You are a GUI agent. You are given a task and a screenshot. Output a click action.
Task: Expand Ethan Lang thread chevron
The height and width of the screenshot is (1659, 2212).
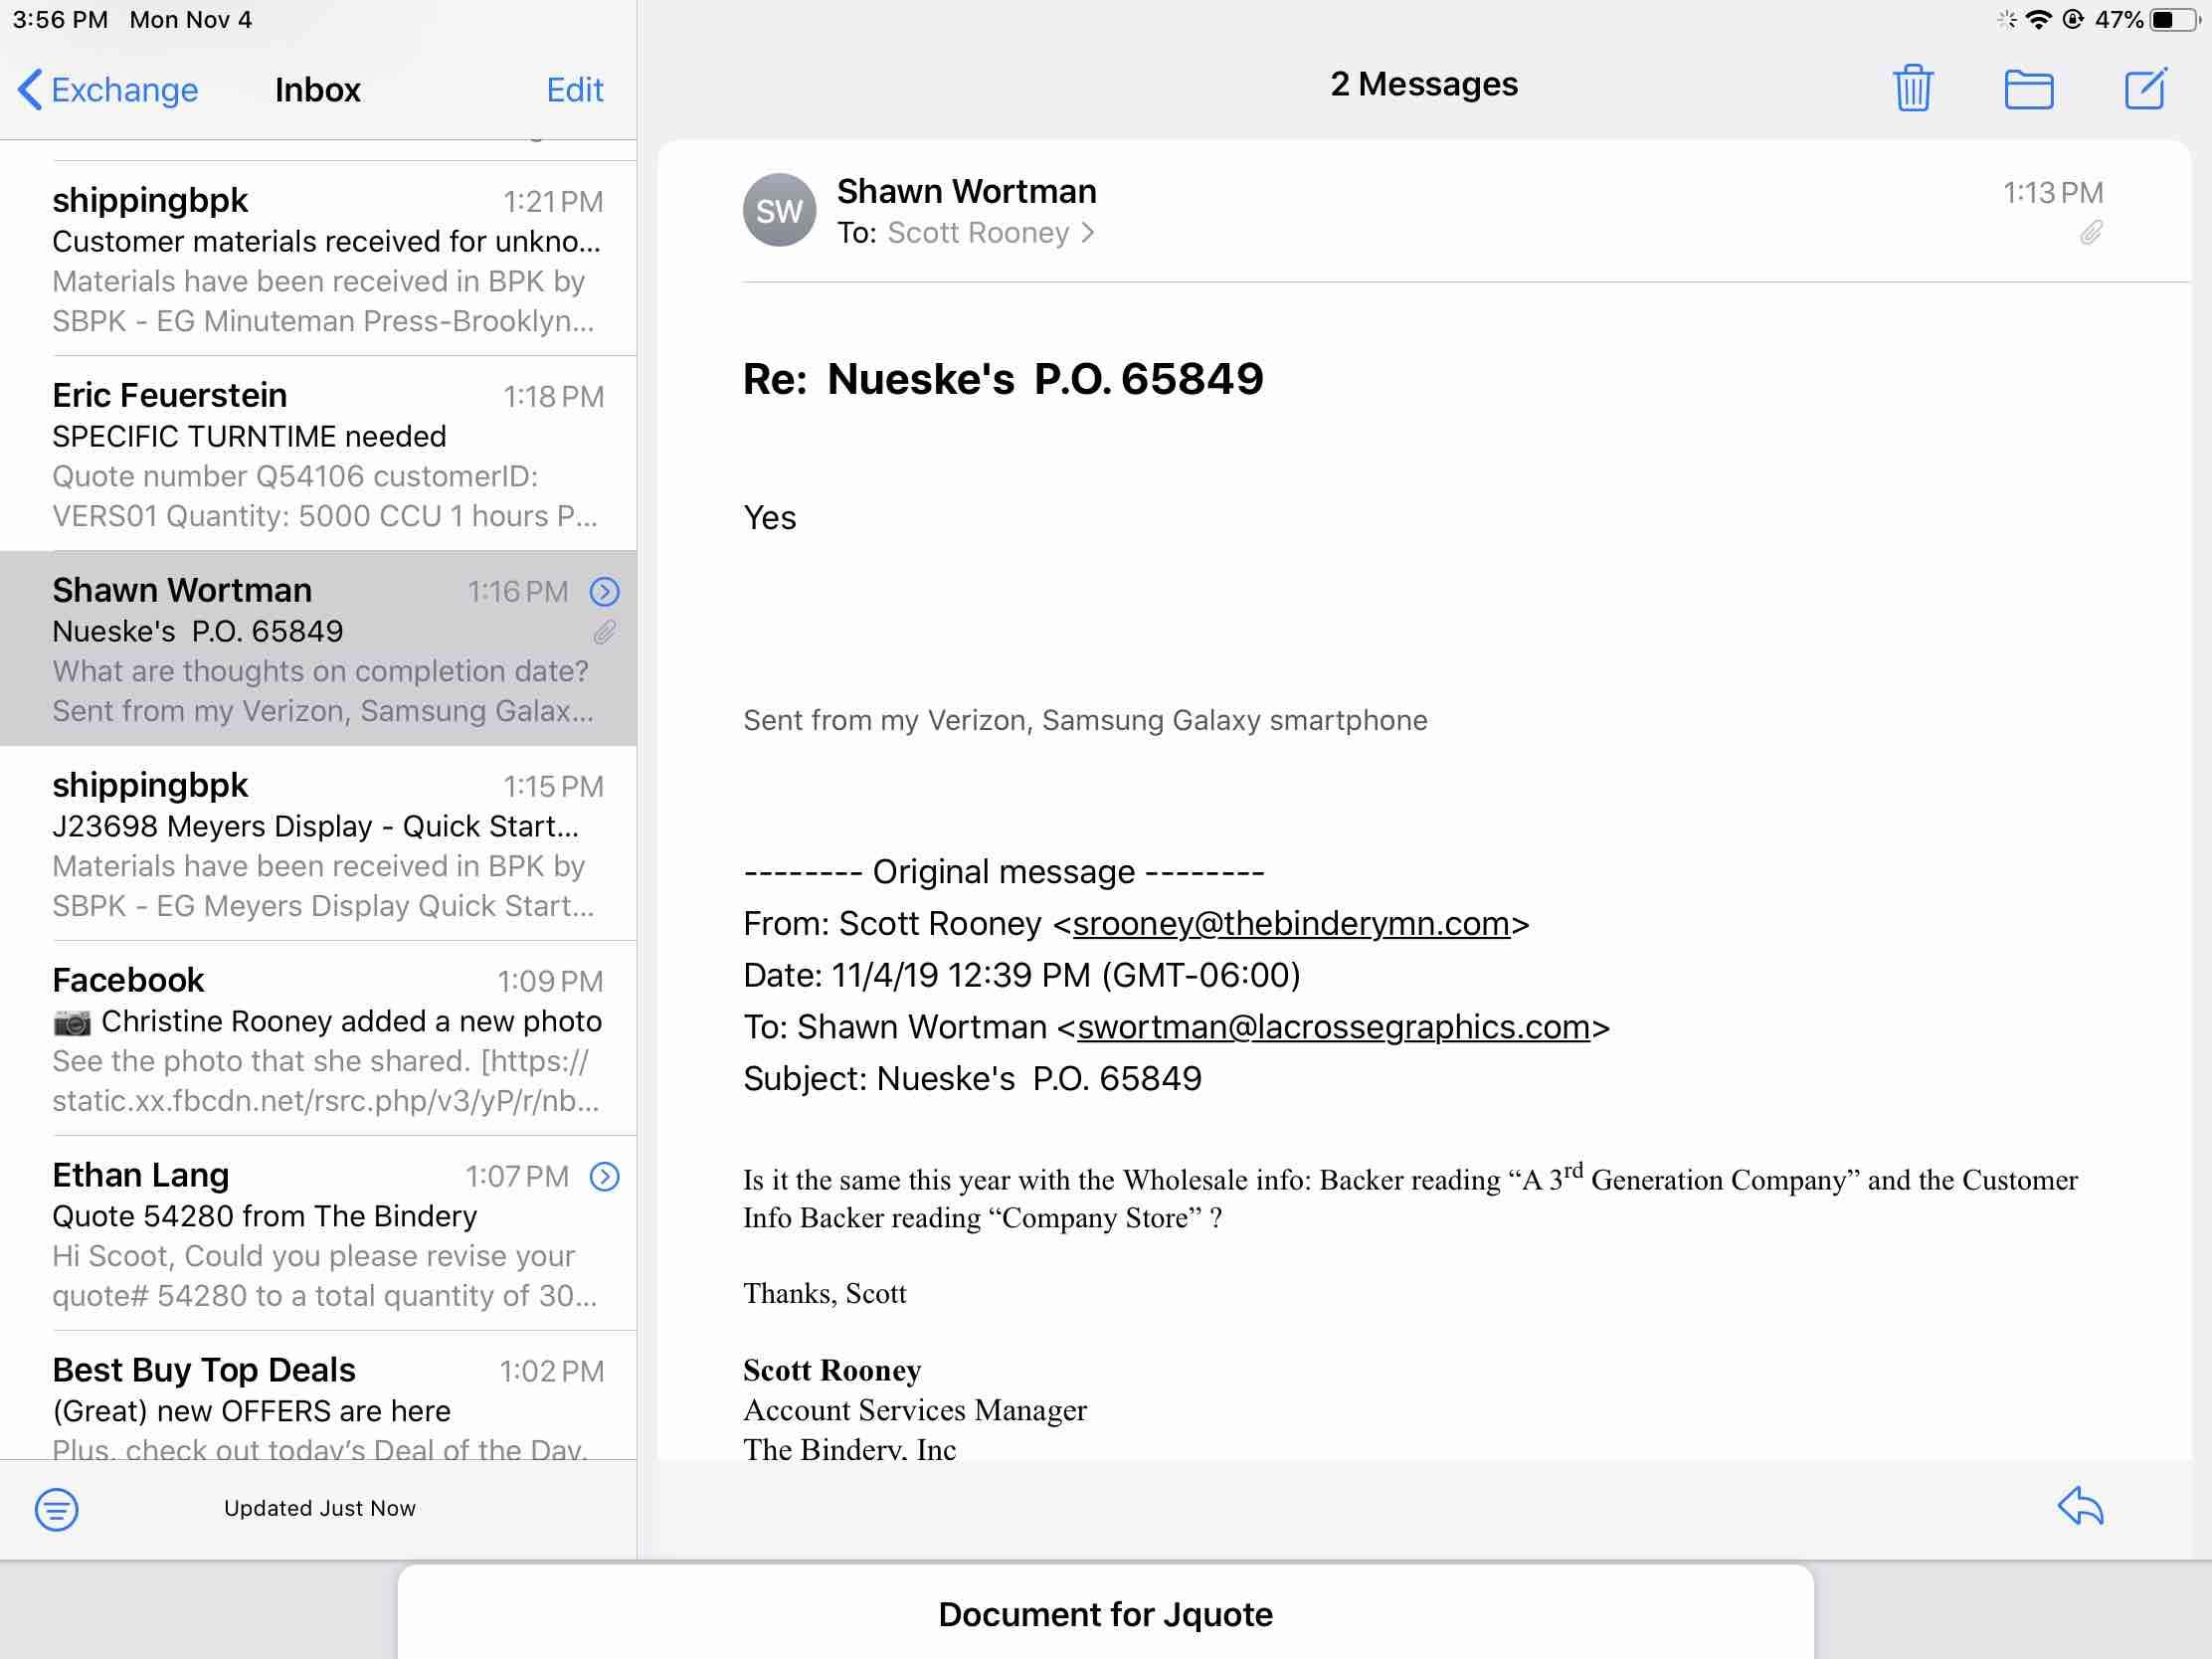pyautogui.click(x=604, y=1177)
